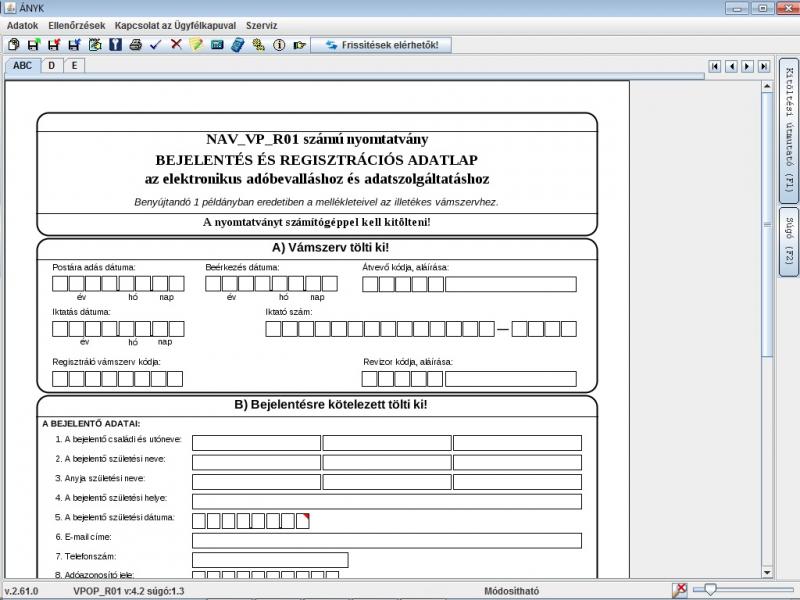Print the form with the printer icon
The image size is (800, 600).
click(x=135, y=45)
